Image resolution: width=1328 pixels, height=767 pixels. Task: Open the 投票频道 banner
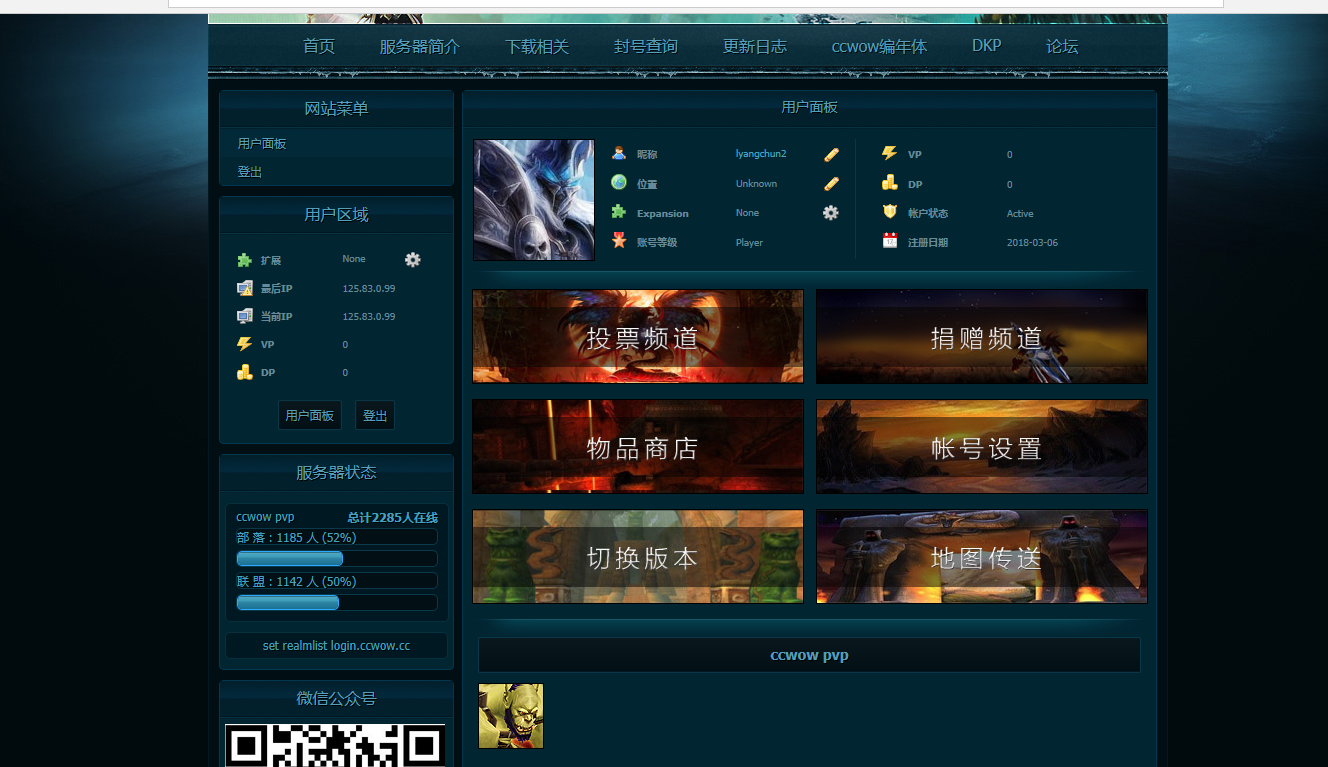click(637, 336)
